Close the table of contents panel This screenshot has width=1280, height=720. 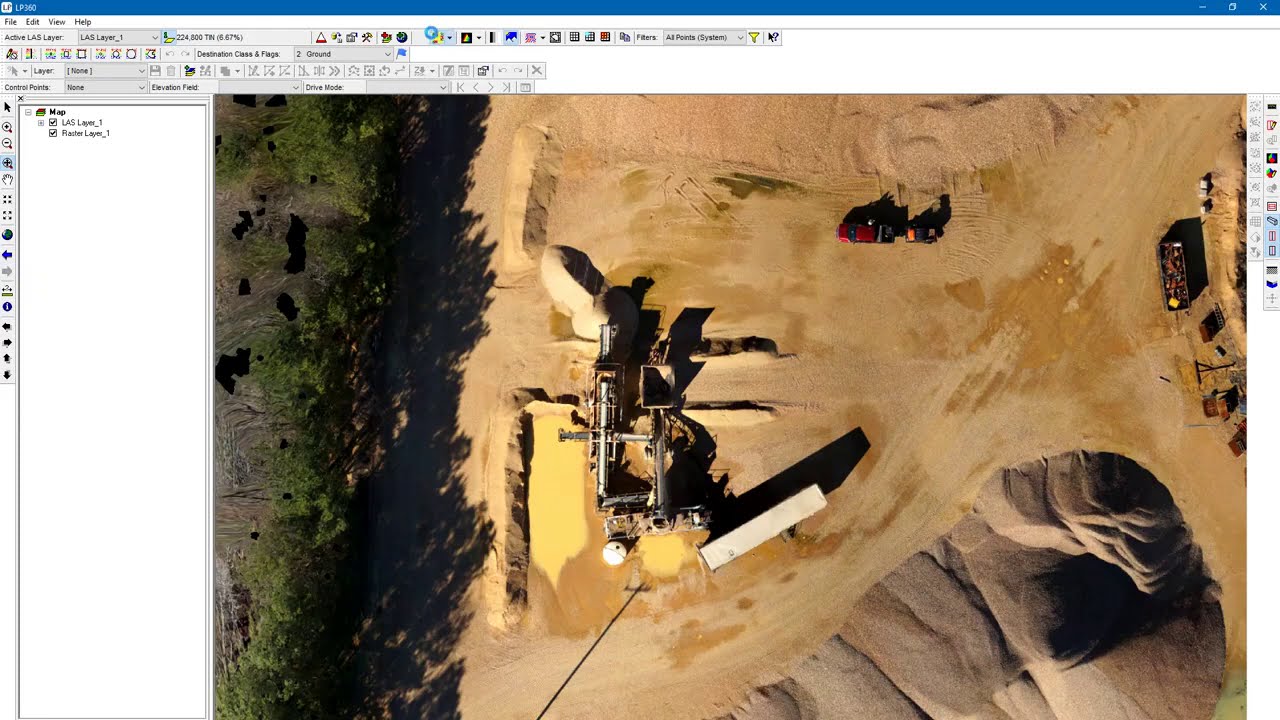point(20,99)
